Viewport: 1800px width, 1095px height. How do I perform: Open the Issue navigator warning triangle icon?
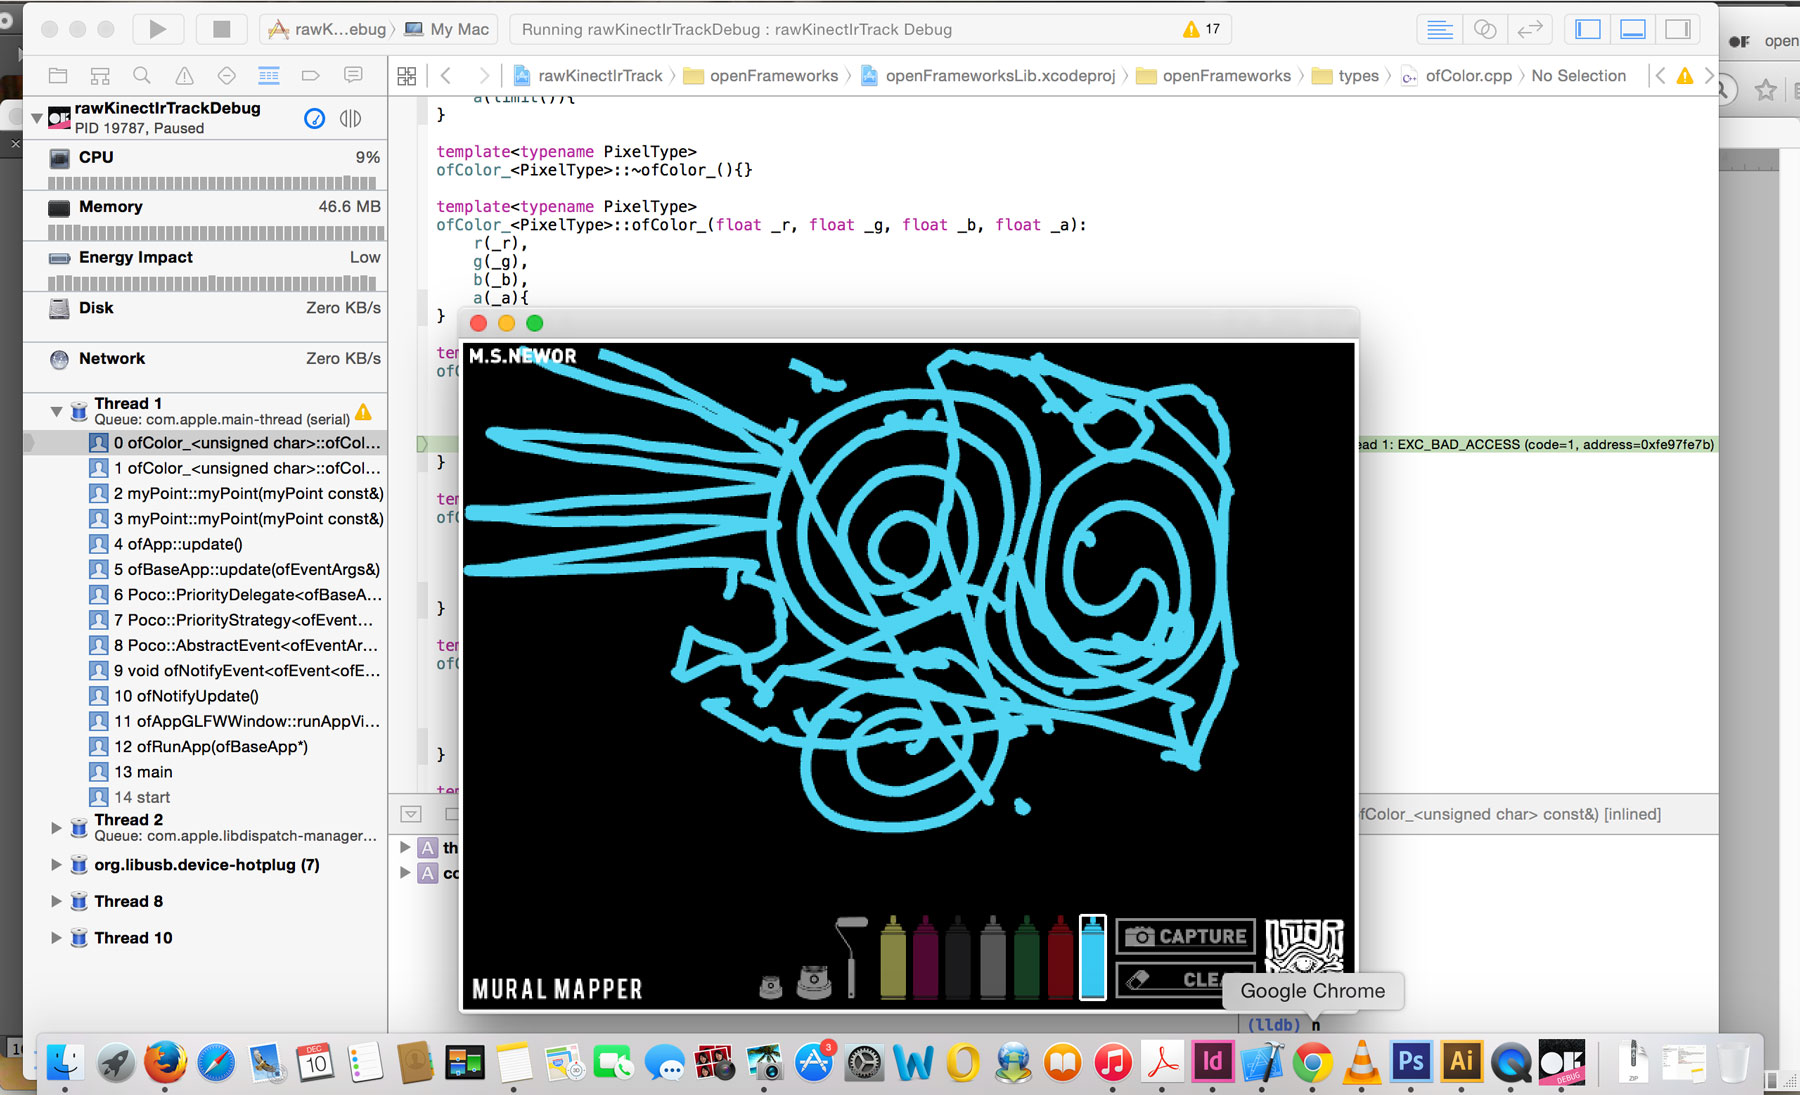click(x=184, y=75)
